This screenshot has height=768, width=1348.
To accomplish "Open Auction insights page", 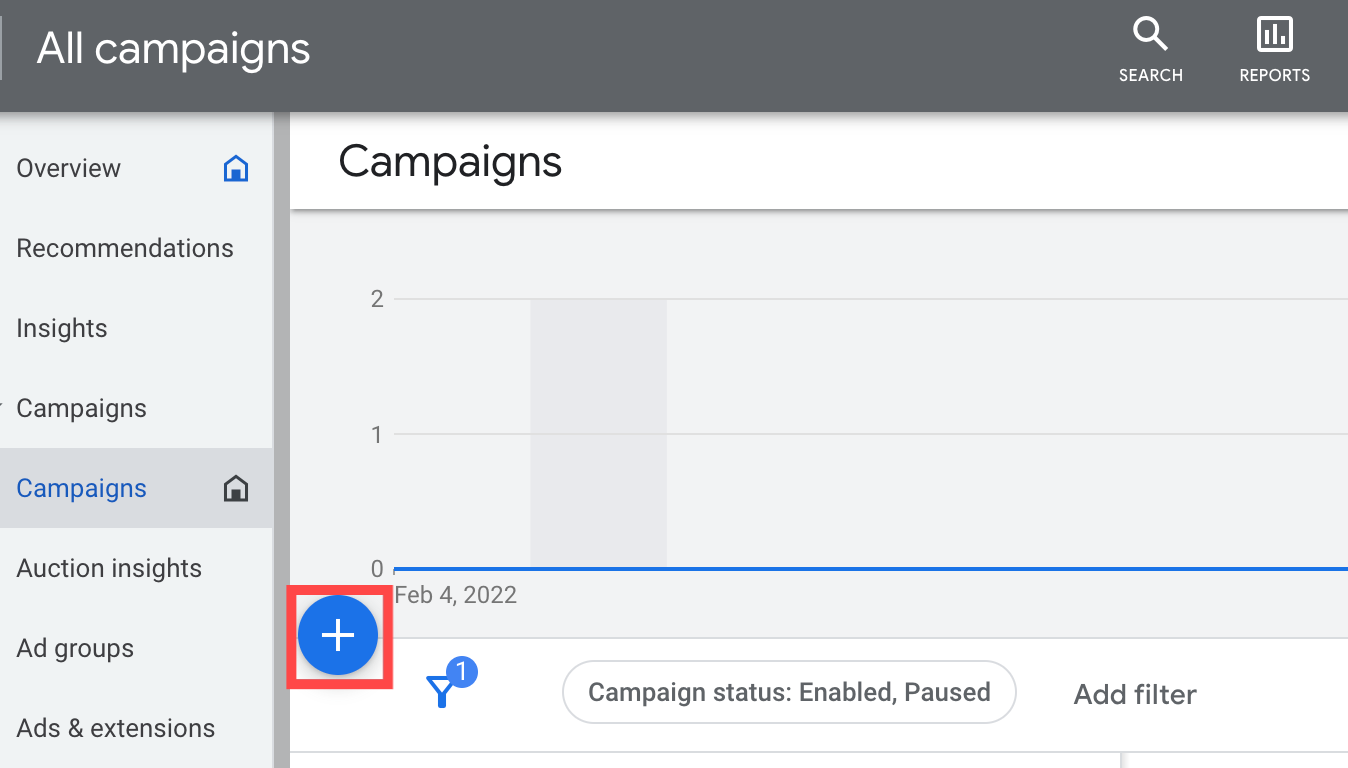I will [109, 568].
